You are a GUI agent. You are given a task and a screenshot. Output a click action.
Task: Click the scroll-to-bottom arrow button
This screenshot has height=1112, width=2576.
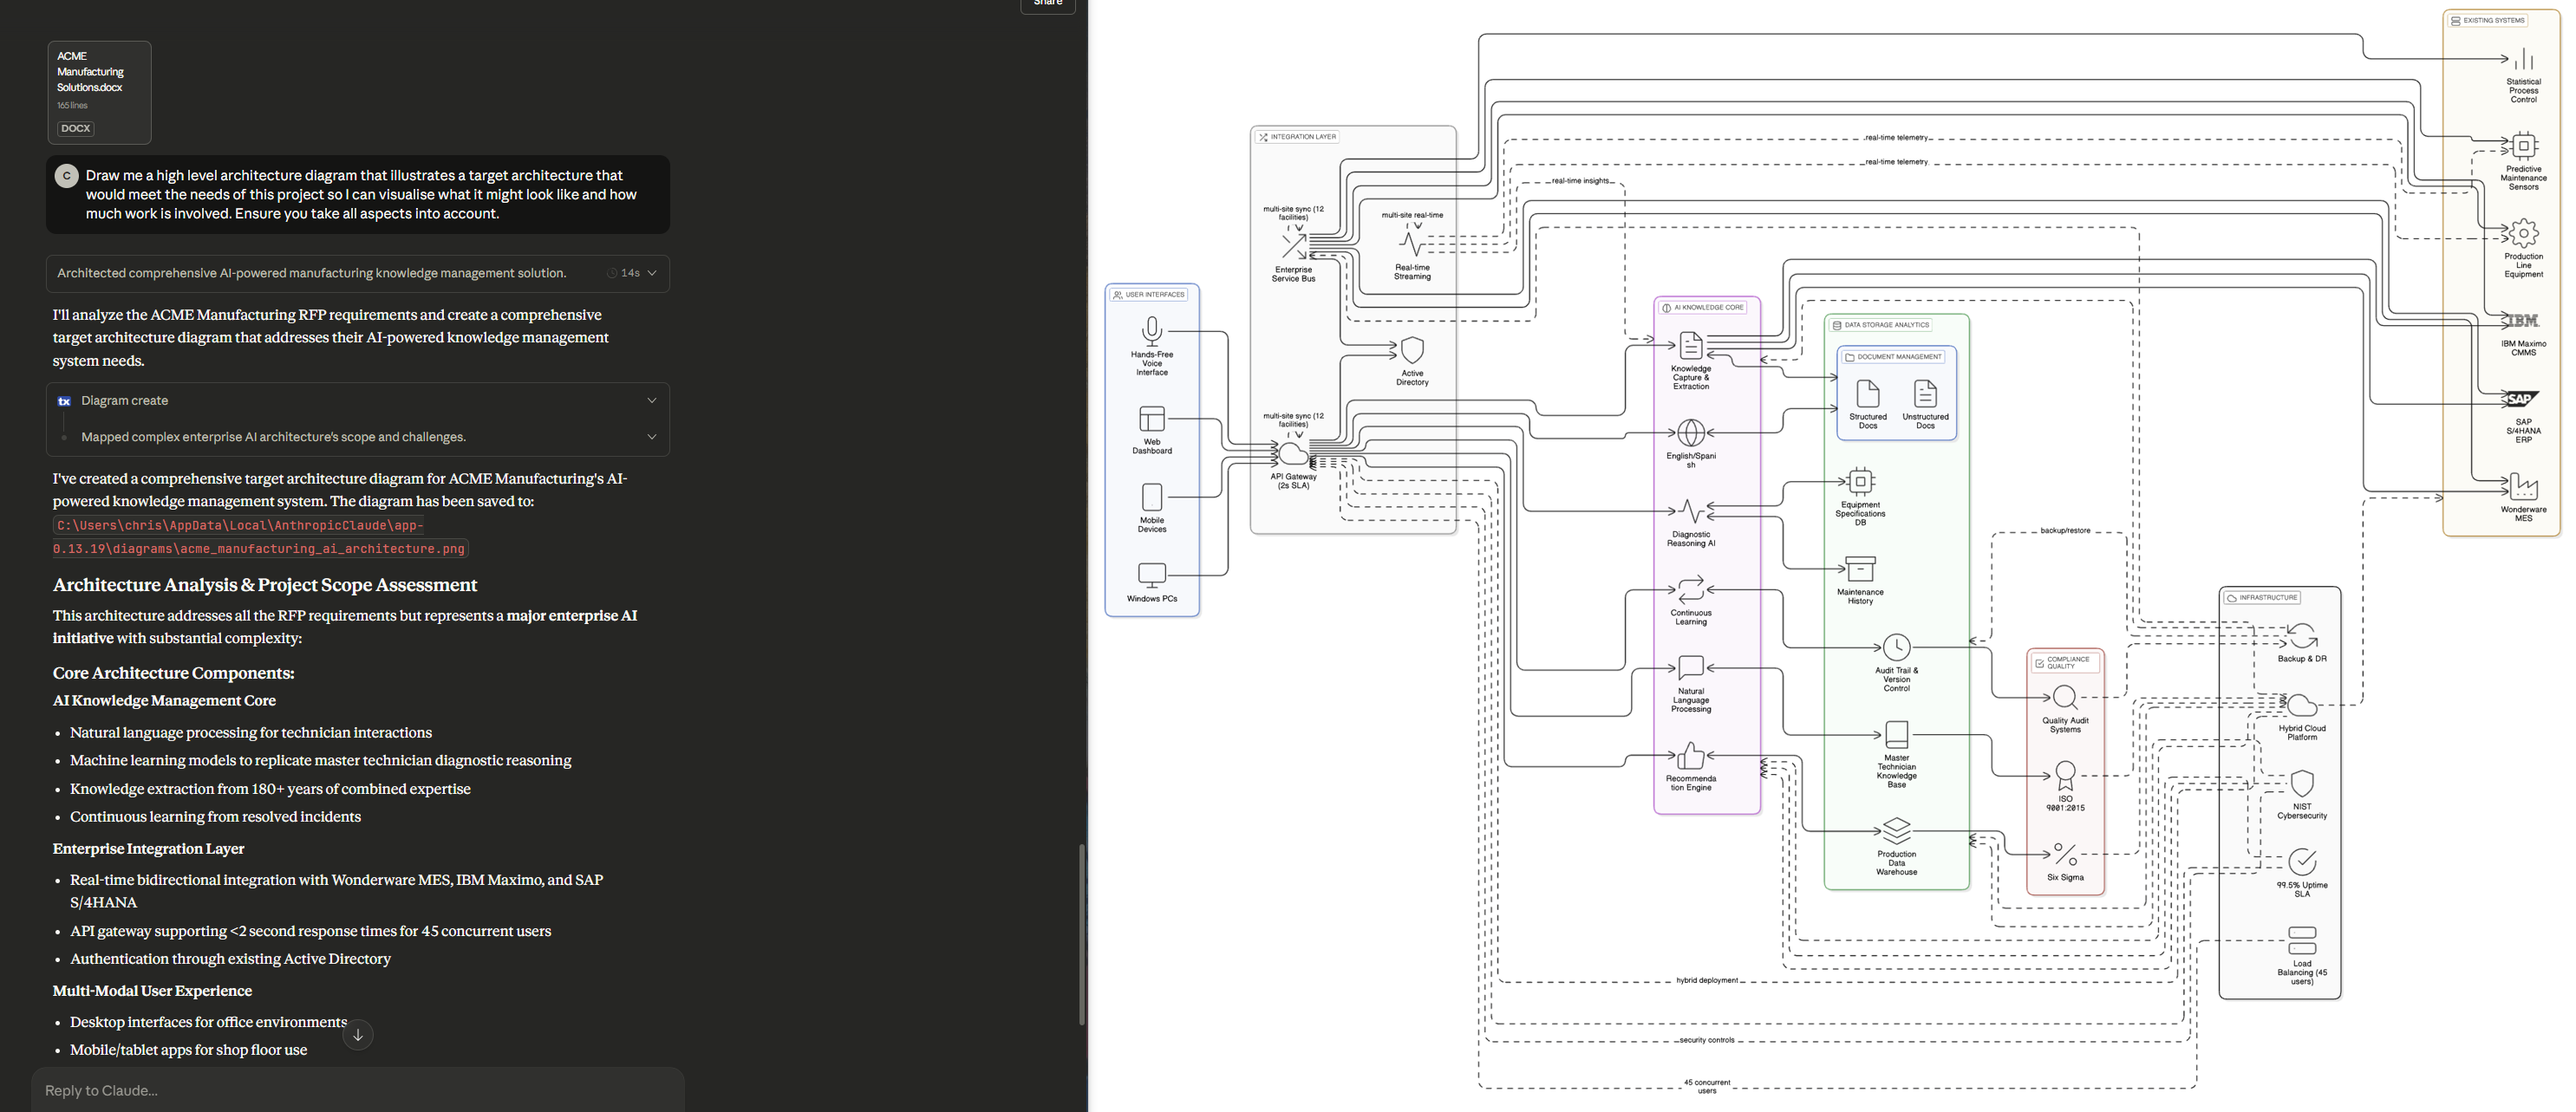[358, 1035]
